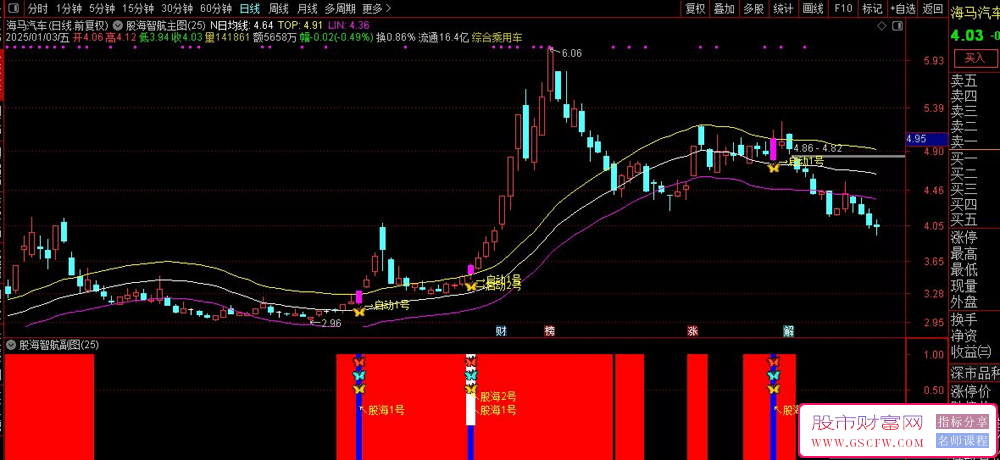Select the 日线 daily chart tab

click(249, 8)
